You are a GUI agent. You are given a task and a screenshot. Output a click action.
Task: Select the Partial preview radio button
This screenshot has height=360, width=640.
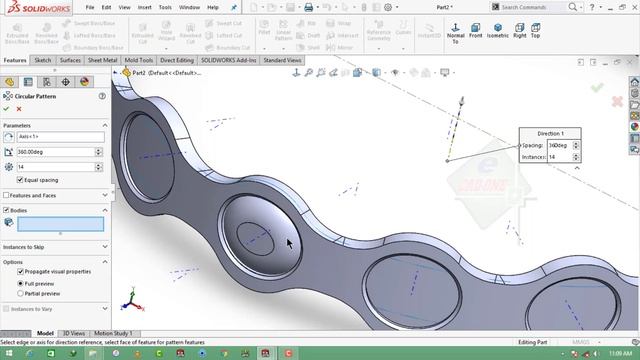point(20,293)
